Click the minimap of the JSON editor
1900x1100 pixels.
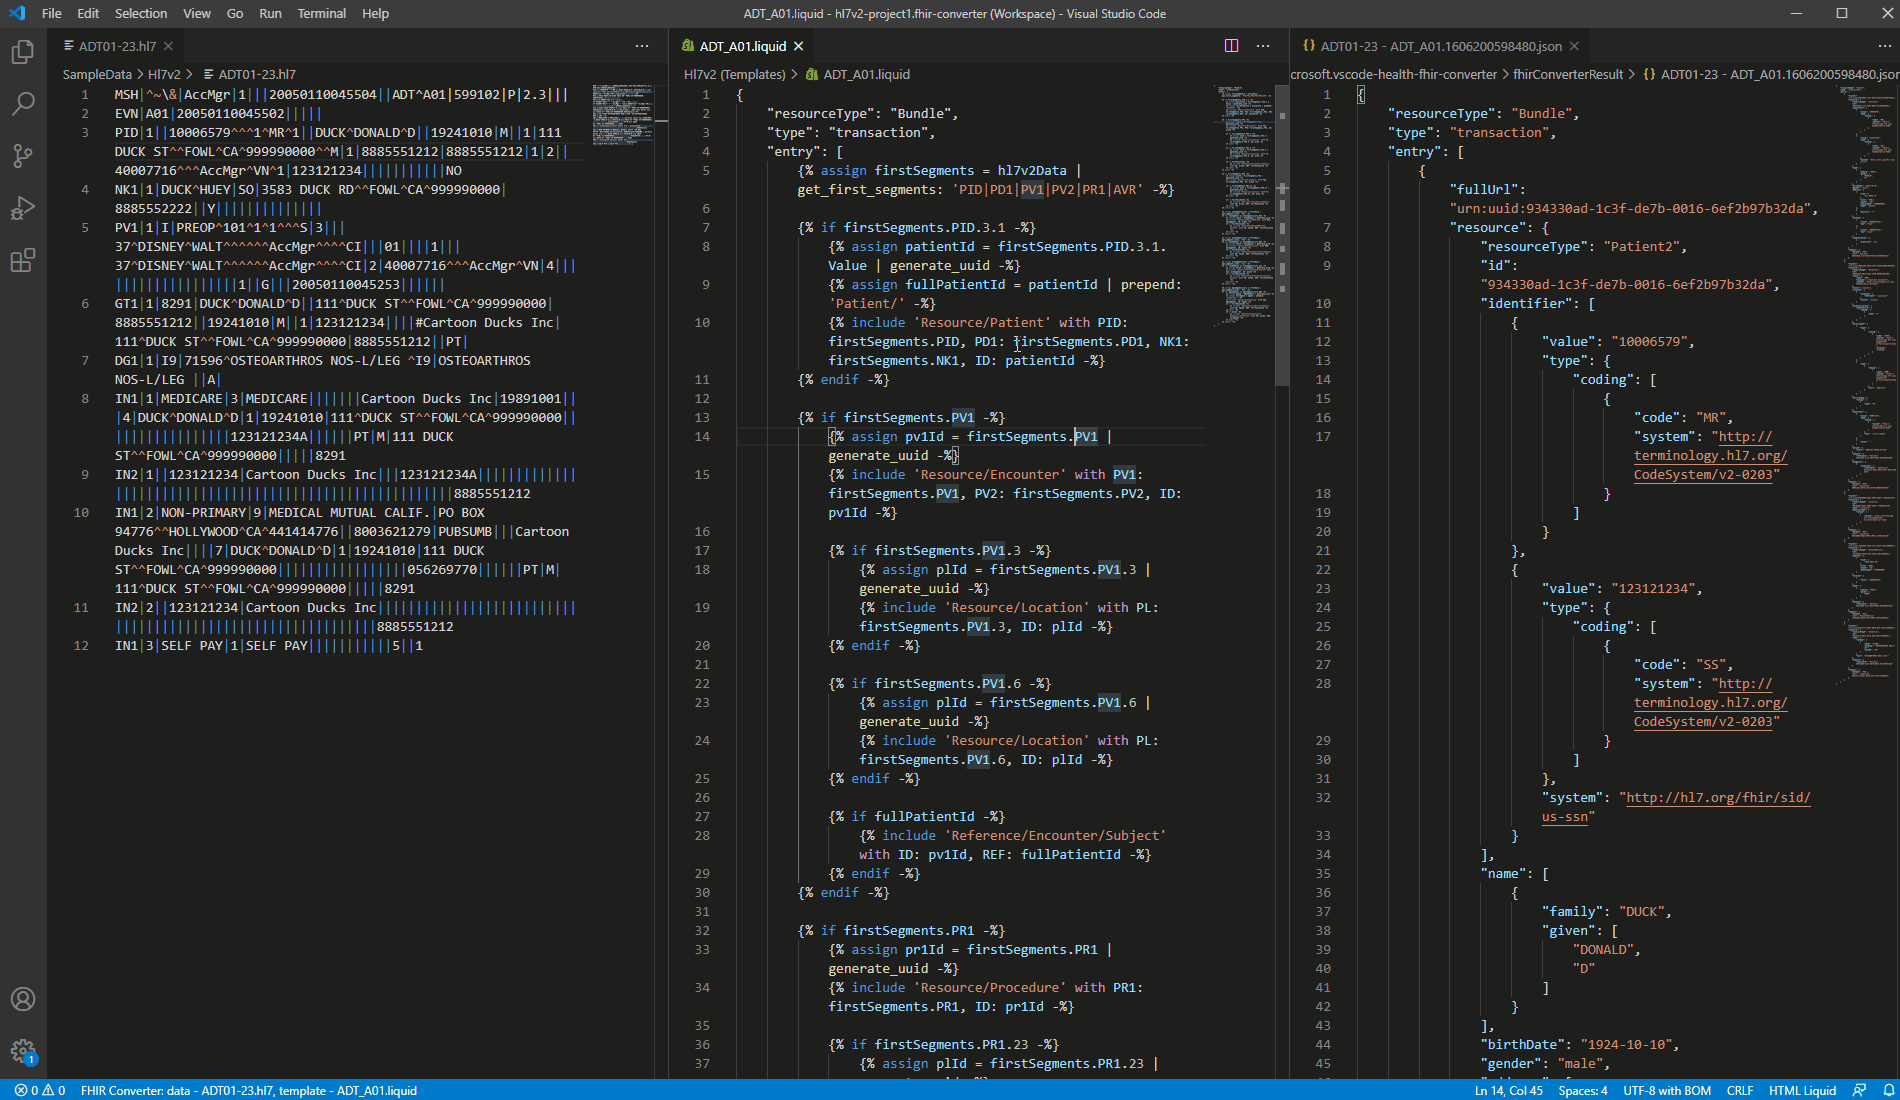pyautogui.click(x=1866, y=385)
